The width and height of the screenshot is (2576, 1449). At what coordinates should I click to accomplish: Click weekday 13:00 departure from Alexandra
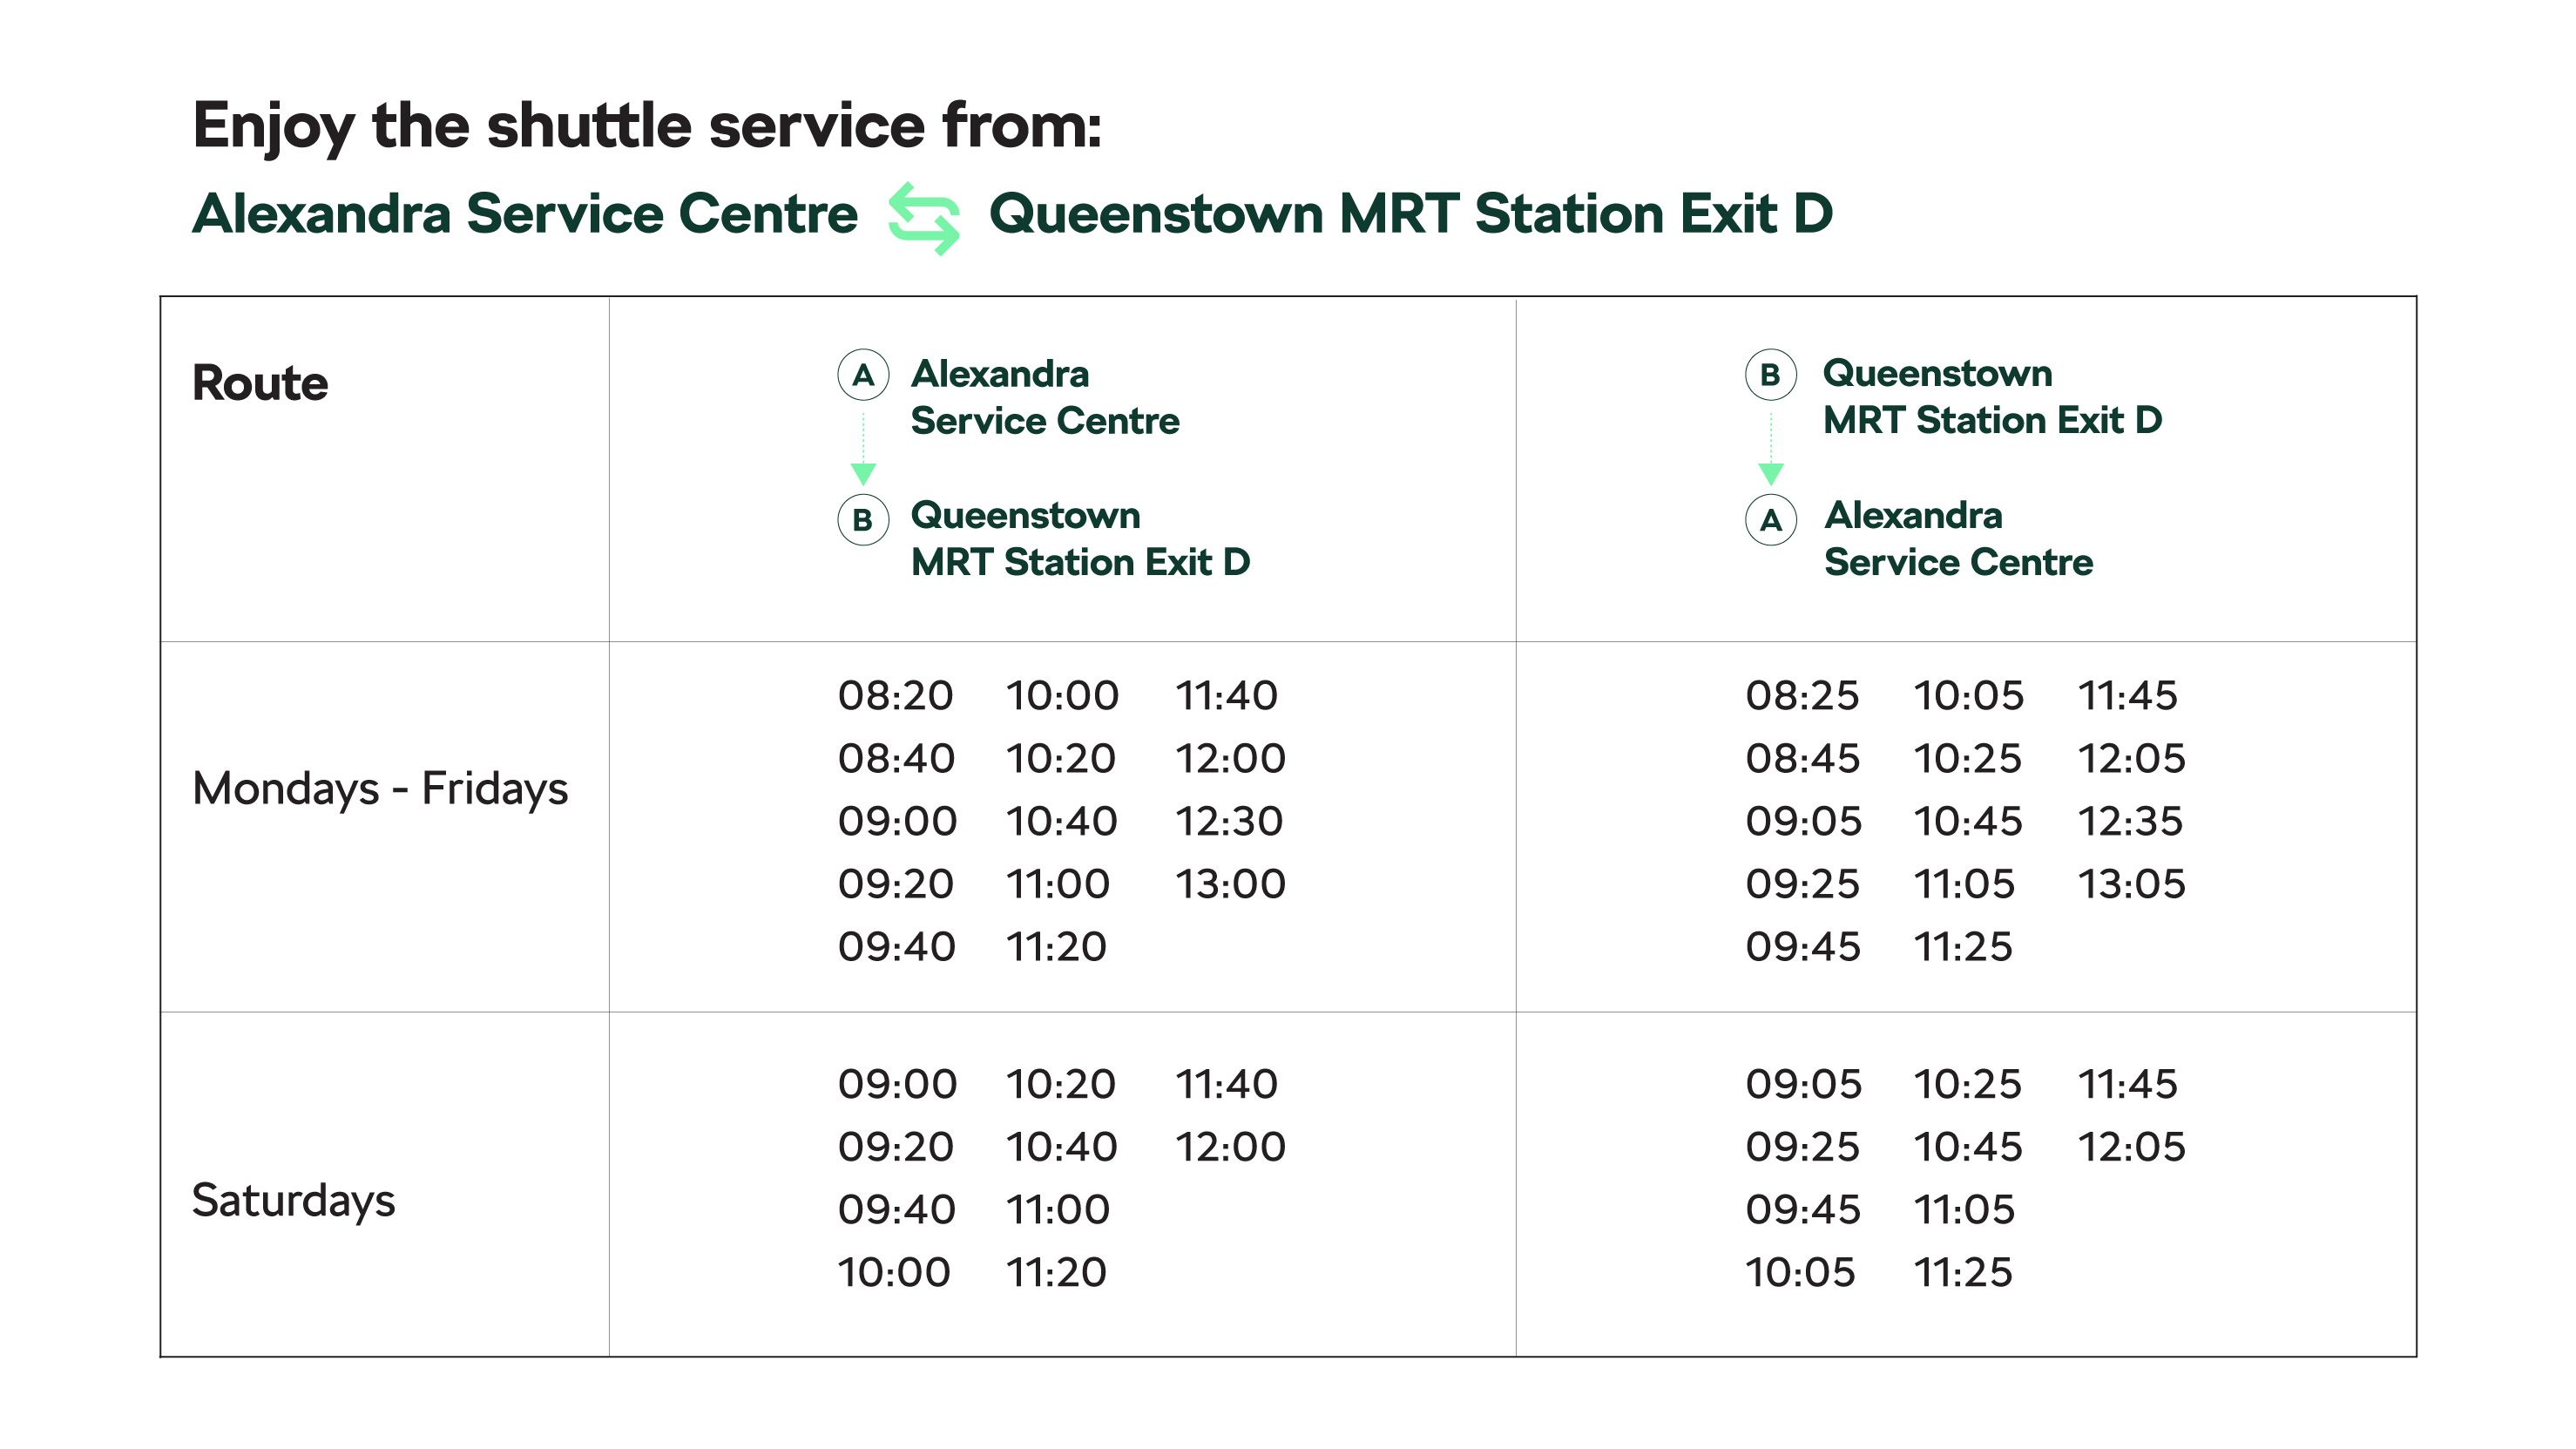[1230, 884]
